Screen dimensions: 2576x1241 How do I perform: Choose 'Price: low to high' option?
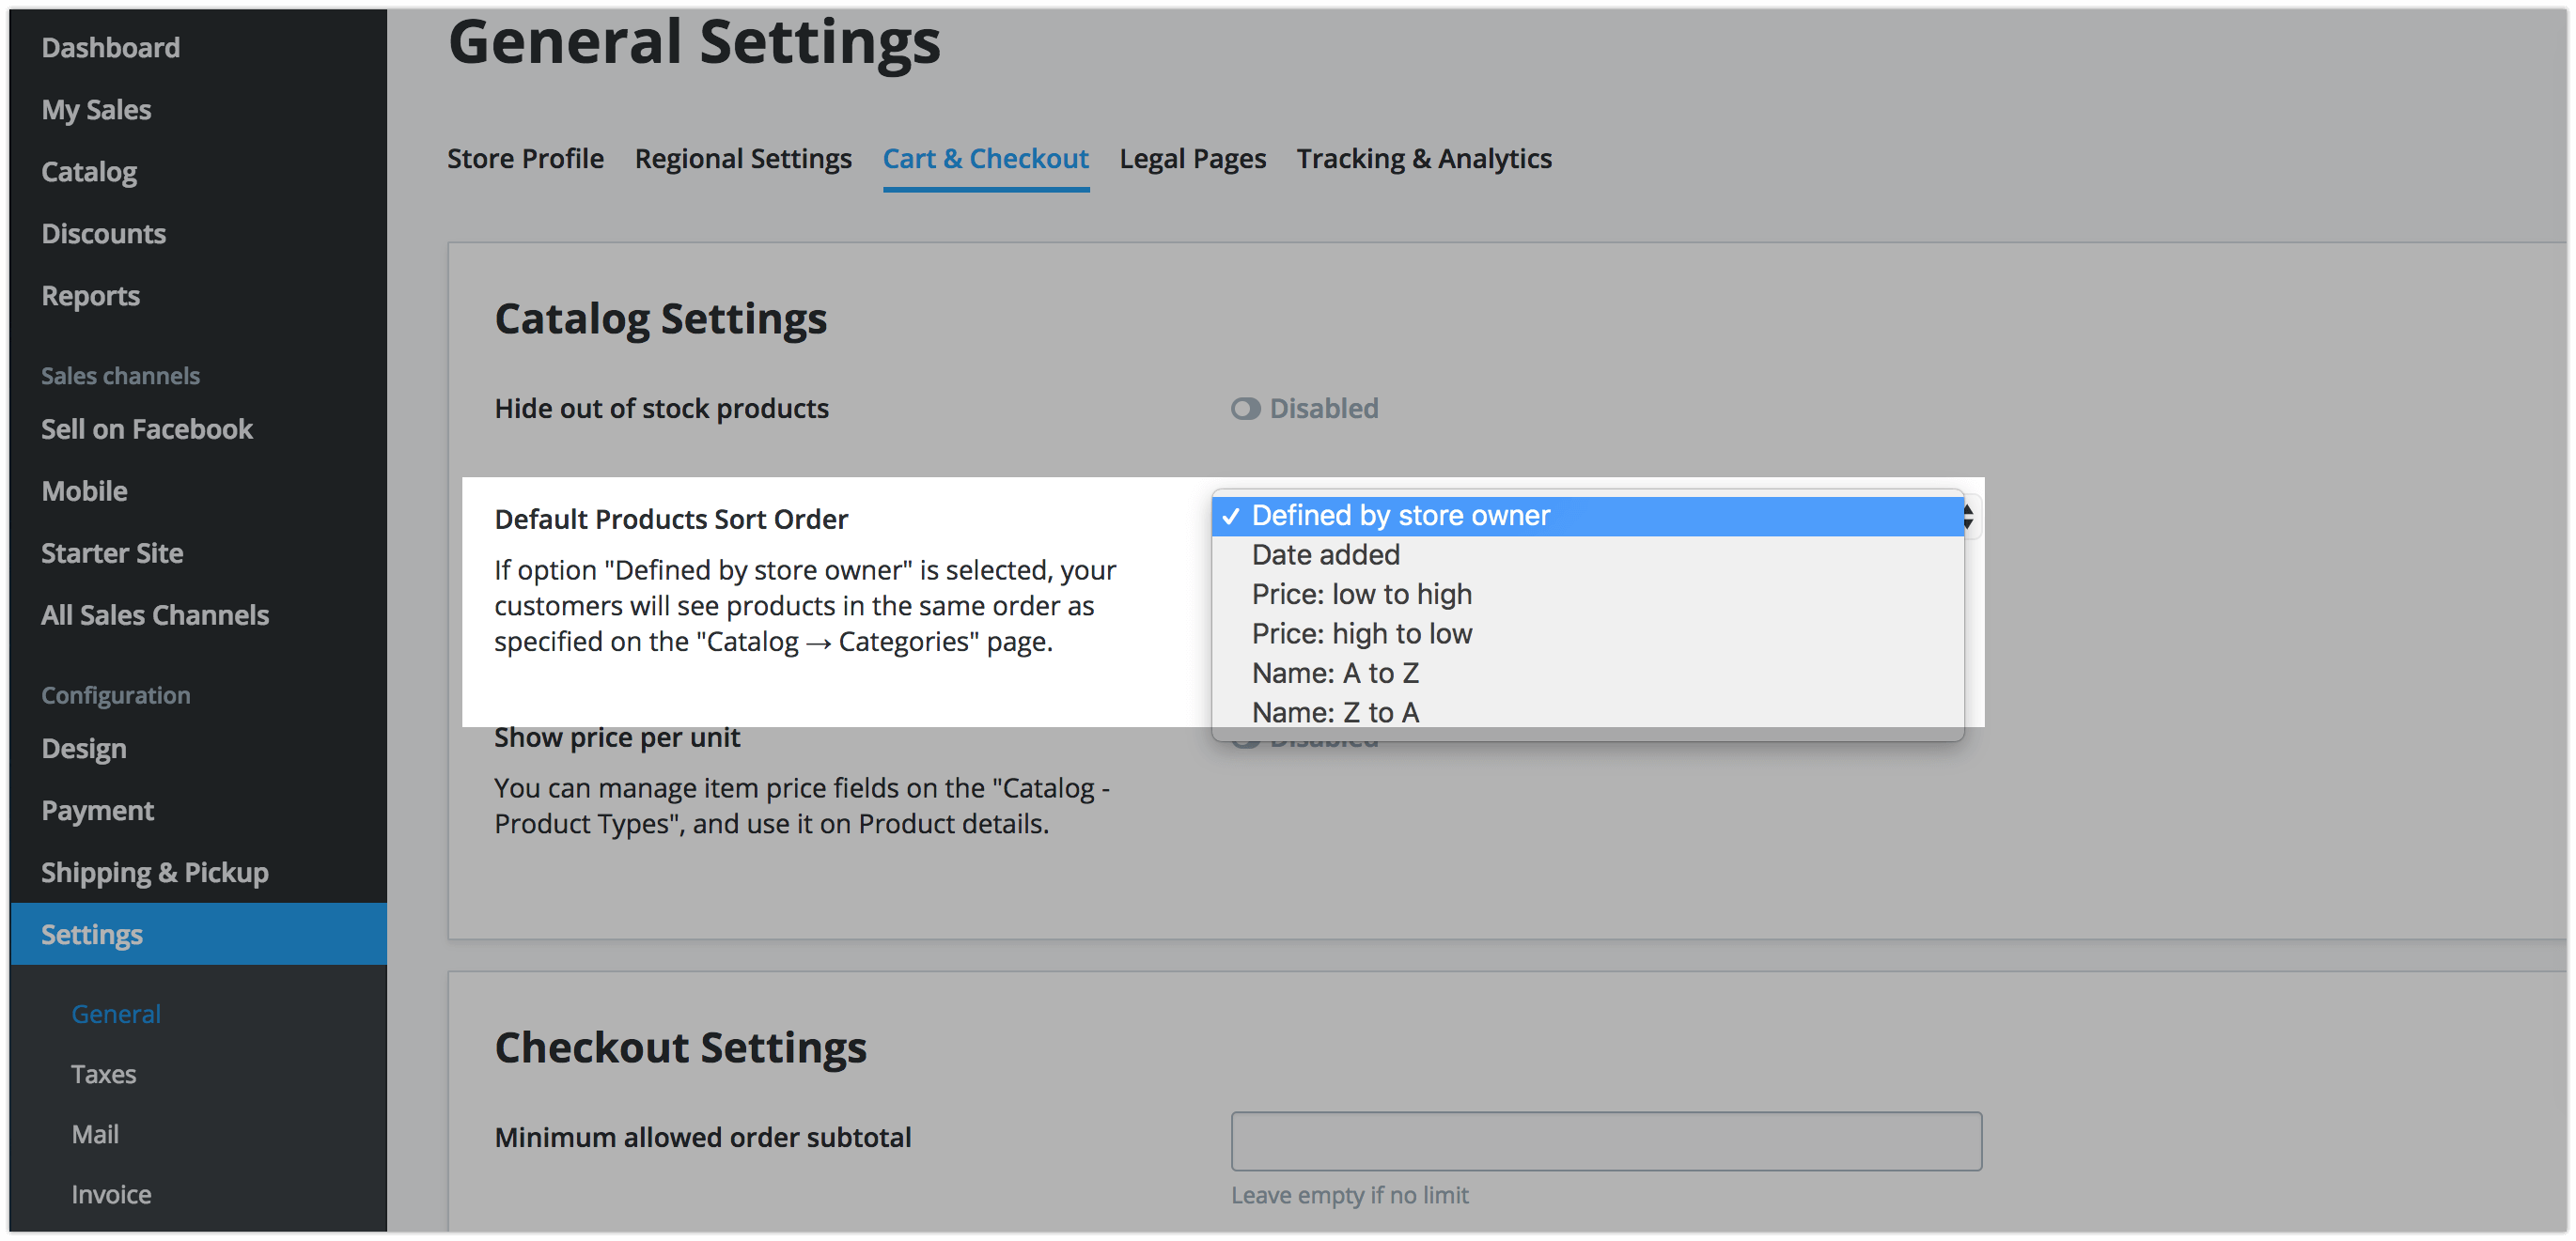[1361, 594]
